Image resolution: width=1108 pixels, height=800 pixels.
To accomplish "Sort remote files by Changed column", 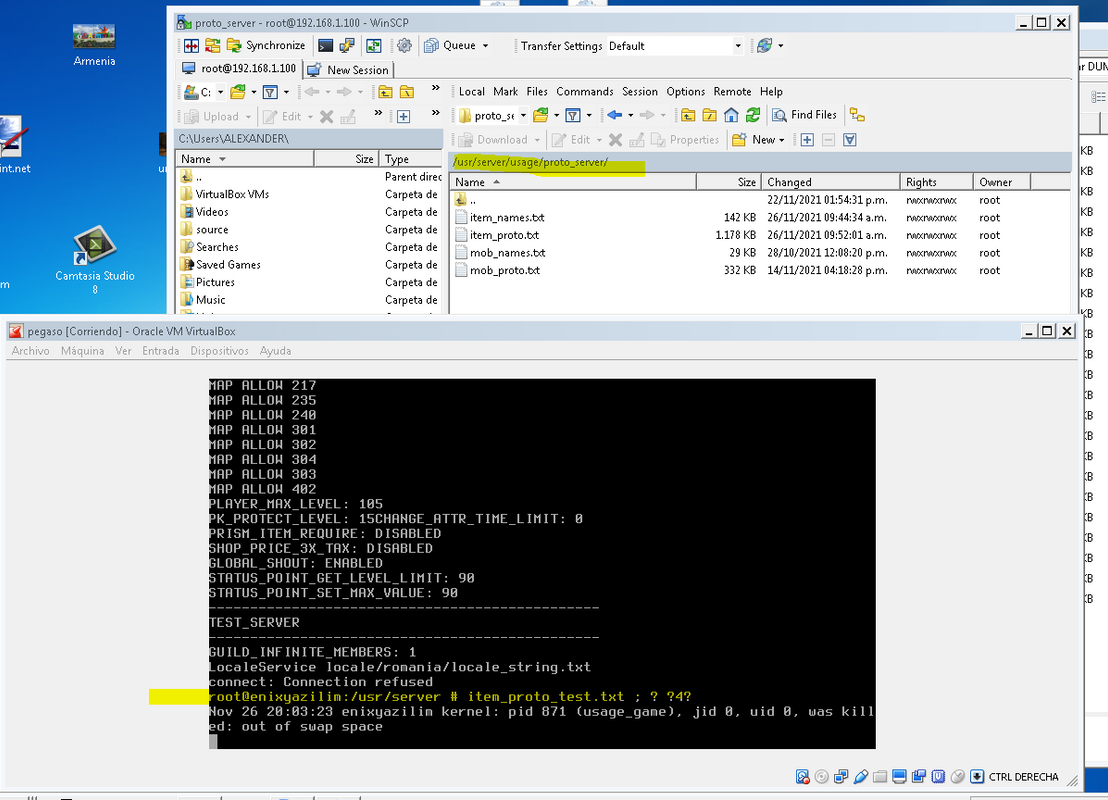I will 830,182.
